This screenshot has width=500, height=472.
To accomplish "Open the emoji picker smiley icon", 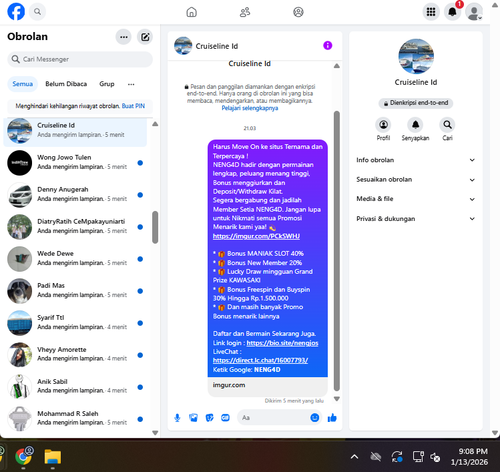I will pyautogui.click(x=315, y=418).
